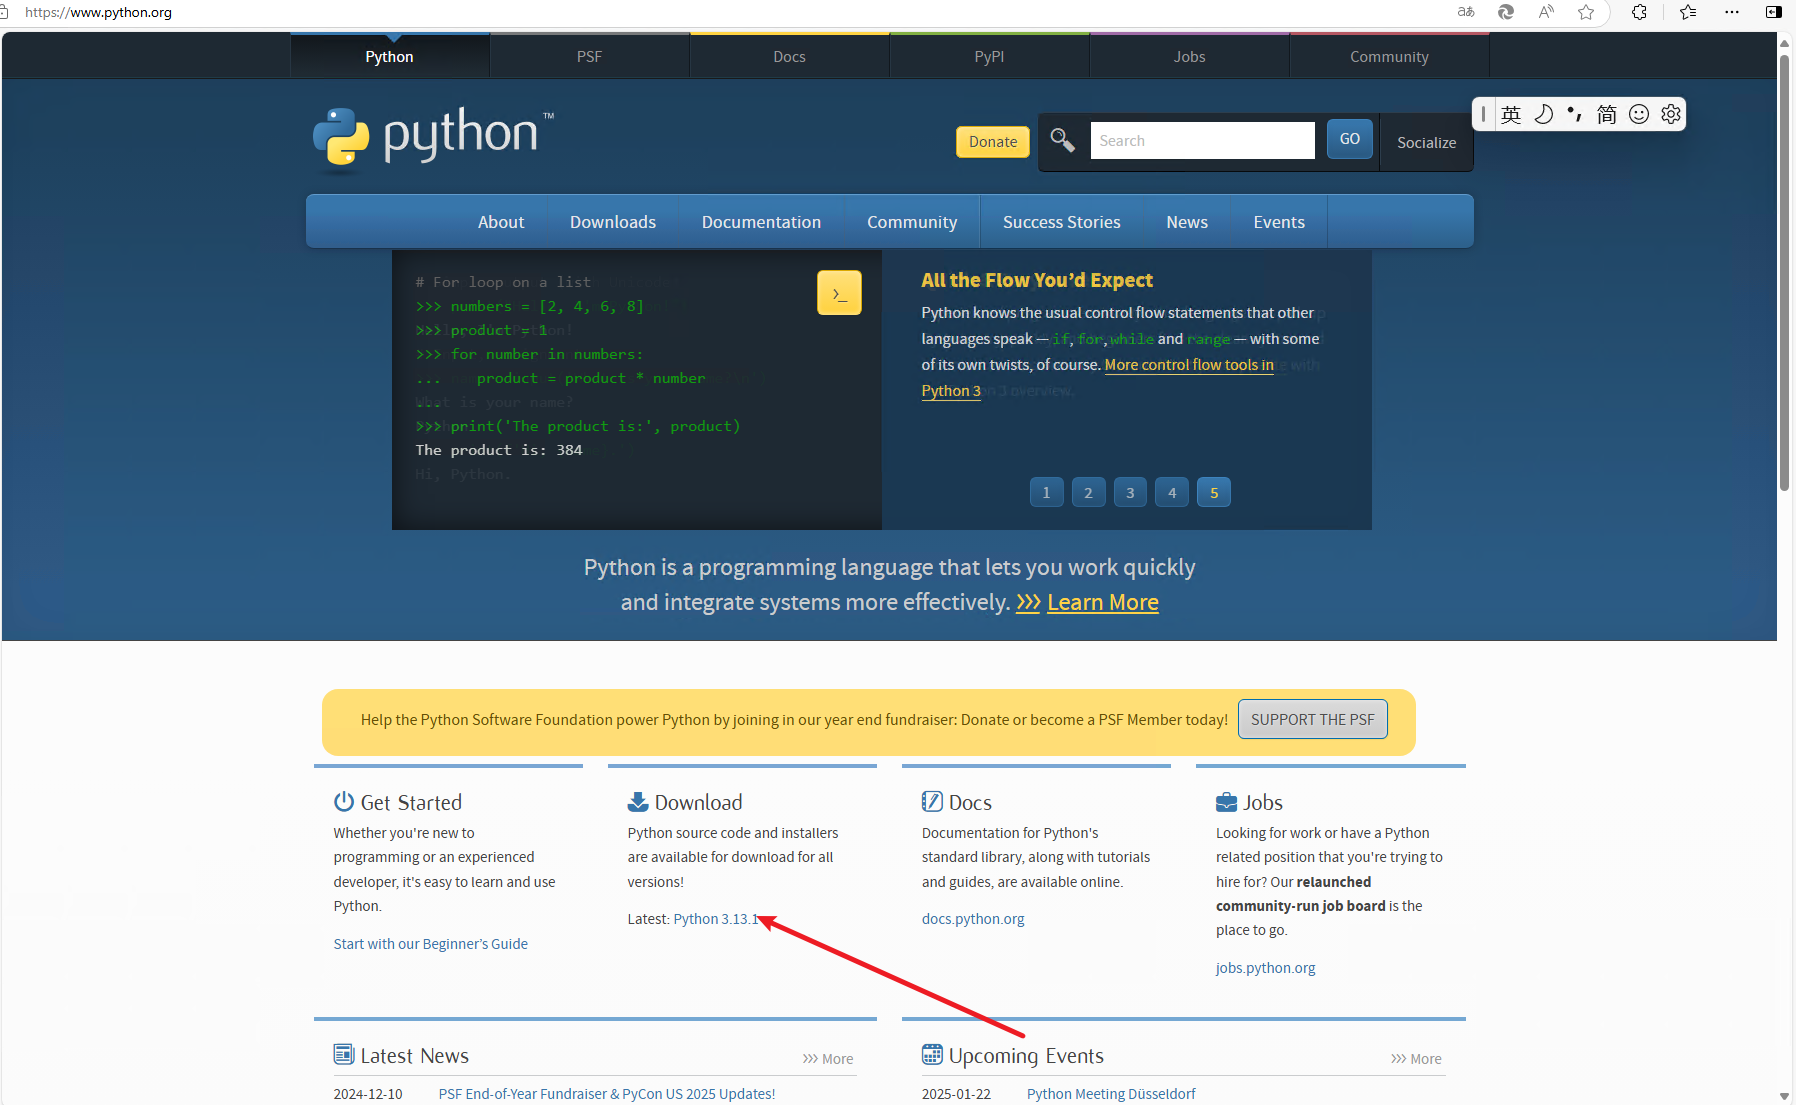Image resolution: width=1796 pixels, height=1105 pixels.
Task: Open the Events navigation menu
Action: click(1279, 222)
